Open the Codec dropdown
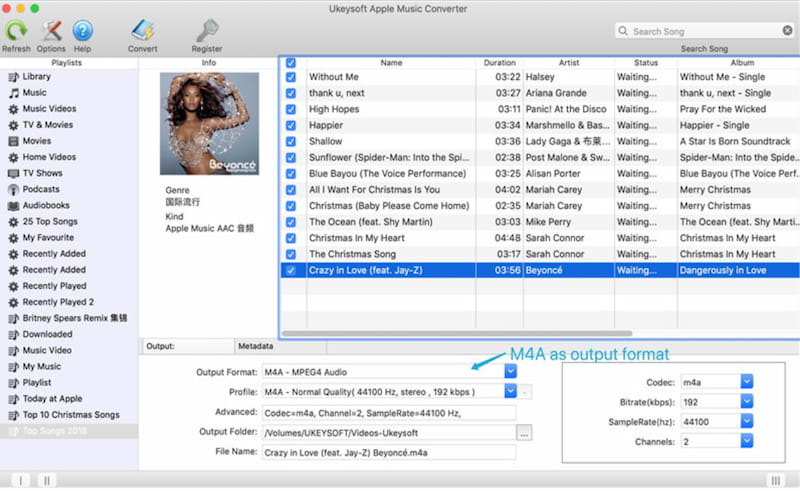 (x=746, y=382)
